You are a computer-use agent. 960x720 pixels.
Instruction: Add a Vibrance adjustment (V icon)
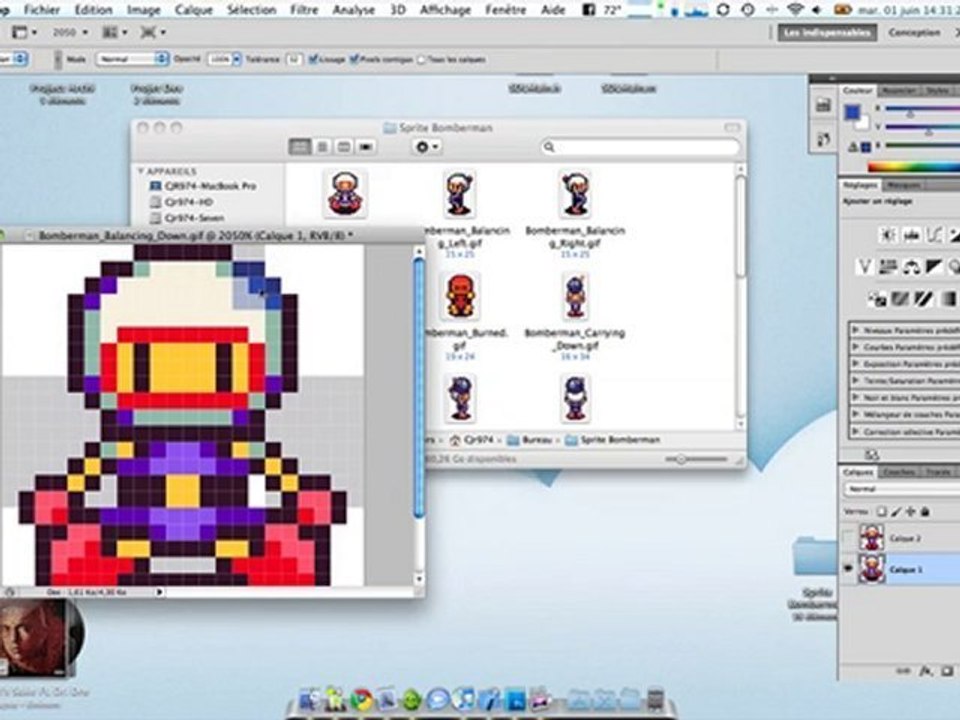pos(864,267)
